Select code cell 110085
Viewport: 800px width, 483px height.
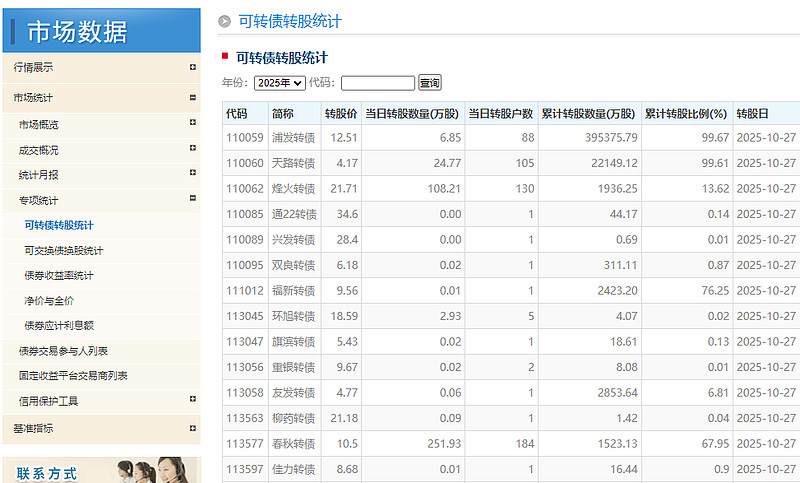click(245, 214)
